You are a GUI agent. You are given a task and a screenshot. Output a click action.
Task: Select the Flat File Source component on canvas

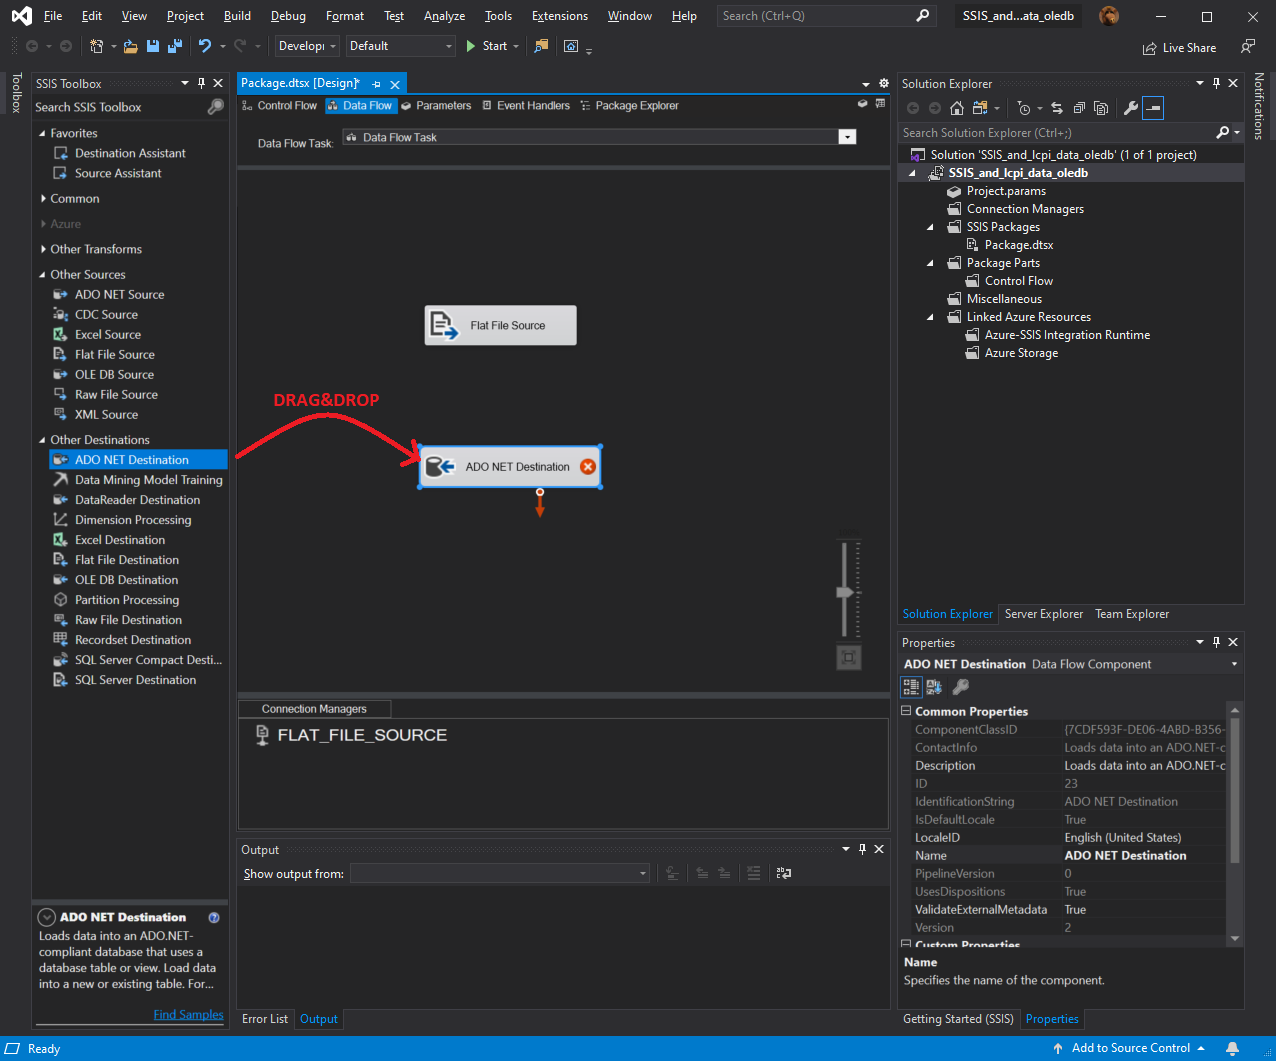click(x=501, y=325)
